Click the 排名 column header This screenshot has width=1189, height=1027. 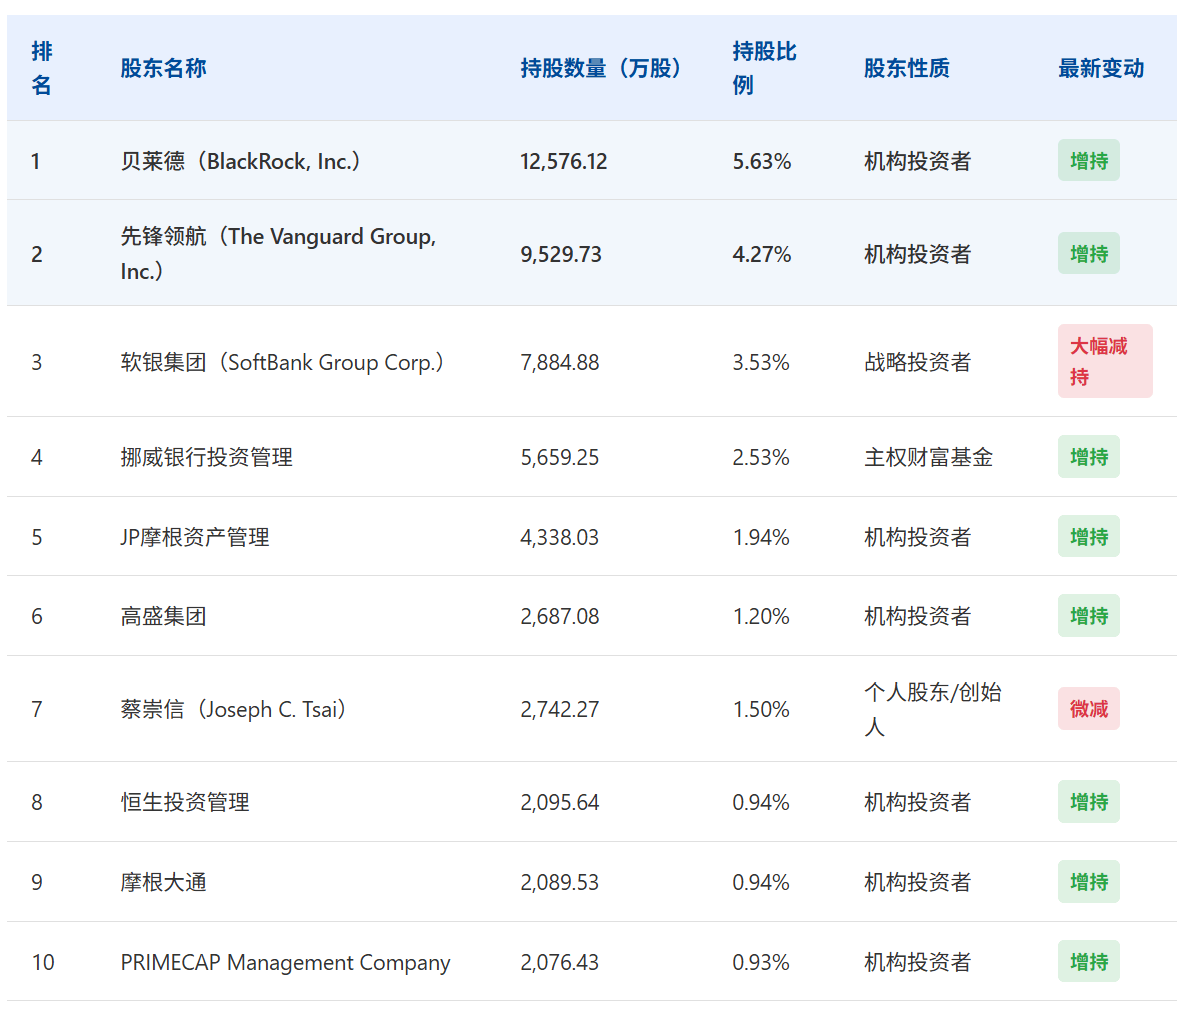42,68
